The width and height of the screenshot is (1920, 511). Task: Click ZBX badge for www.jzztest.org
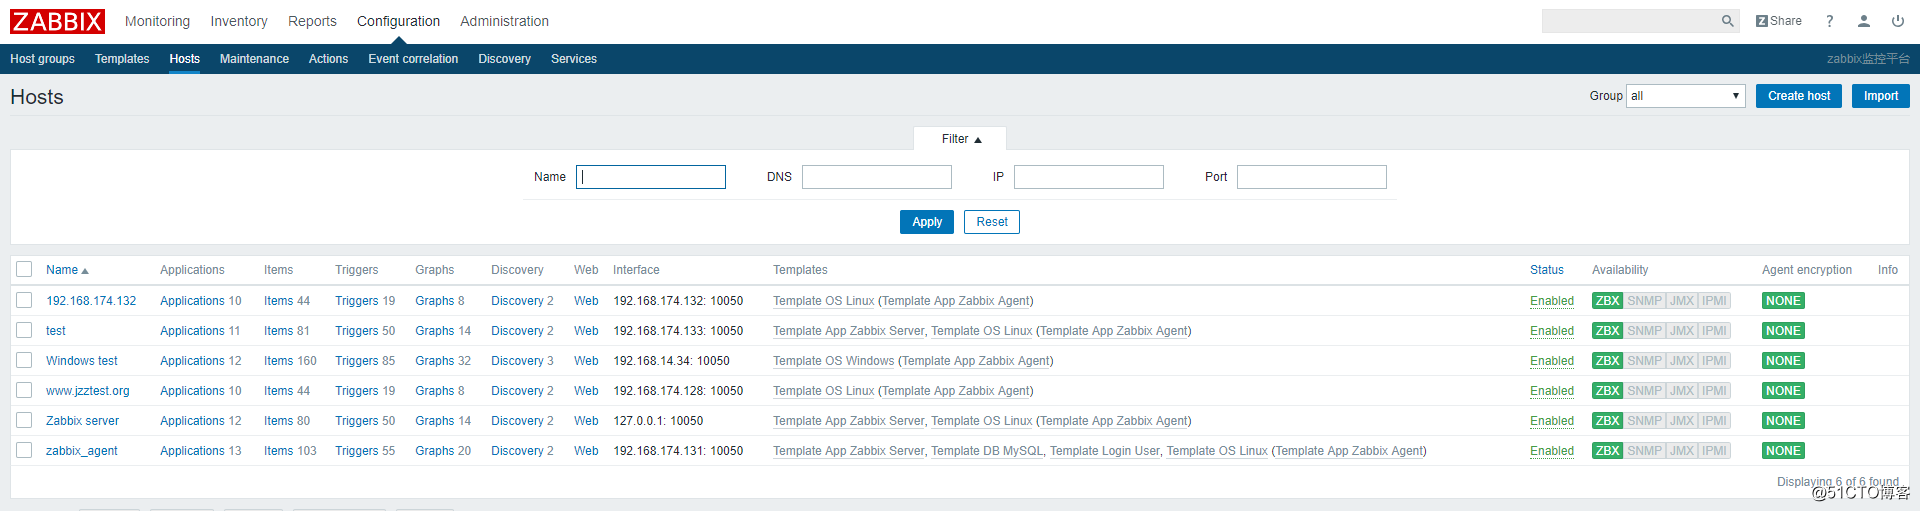(x=1608, y=391)
